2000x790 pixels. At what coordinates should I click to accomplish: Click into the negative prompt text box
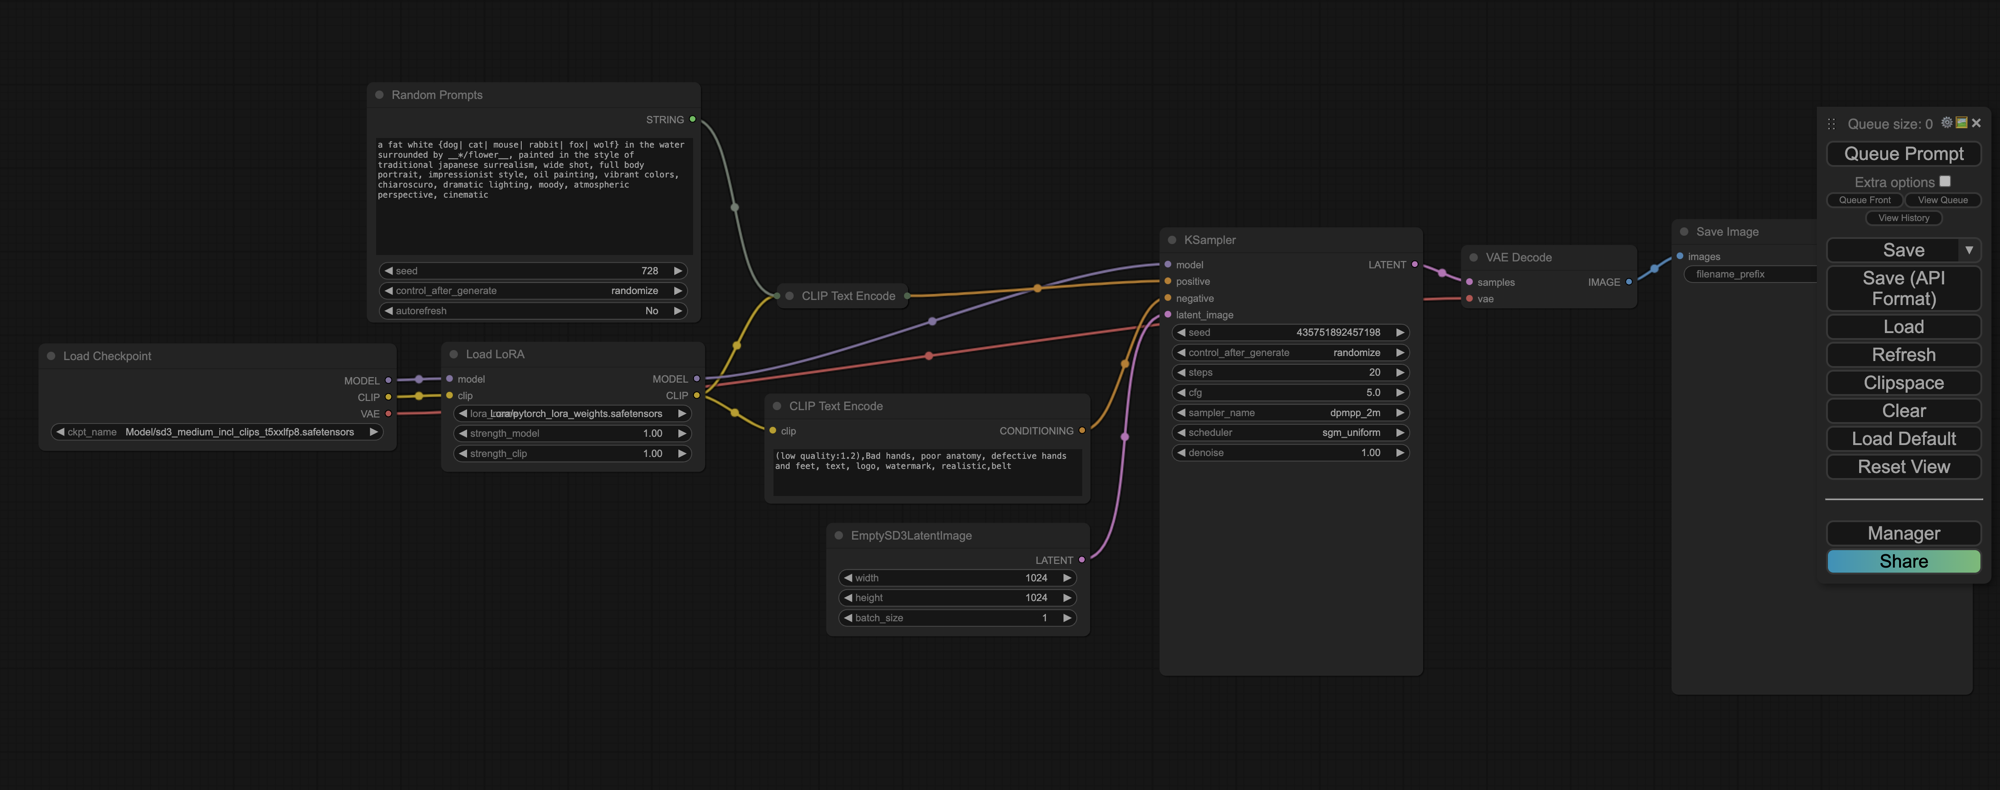pyautogui.click(x=926, y=472)
